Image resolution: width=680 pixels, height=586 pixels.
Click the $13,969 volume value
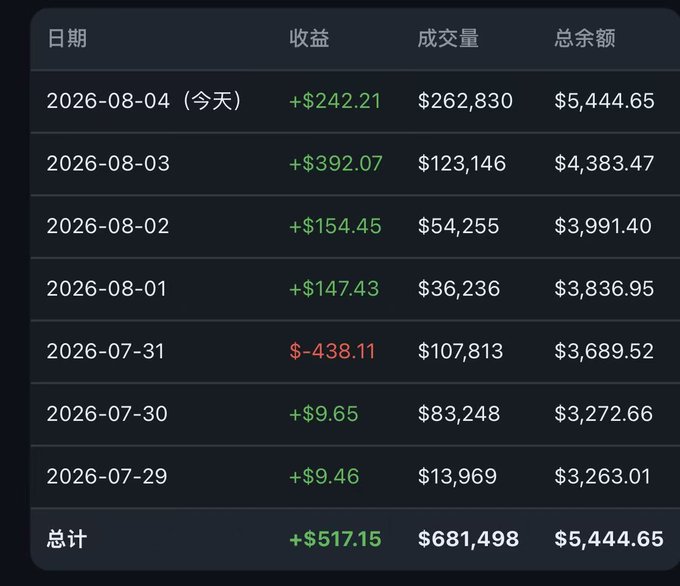pyautogui.click(x=457, y=476)
